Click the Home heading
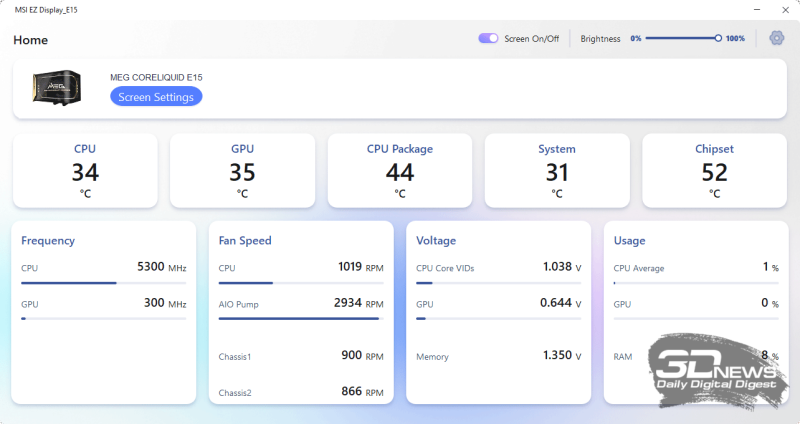The image size is (800, 424). pos(31,40)
